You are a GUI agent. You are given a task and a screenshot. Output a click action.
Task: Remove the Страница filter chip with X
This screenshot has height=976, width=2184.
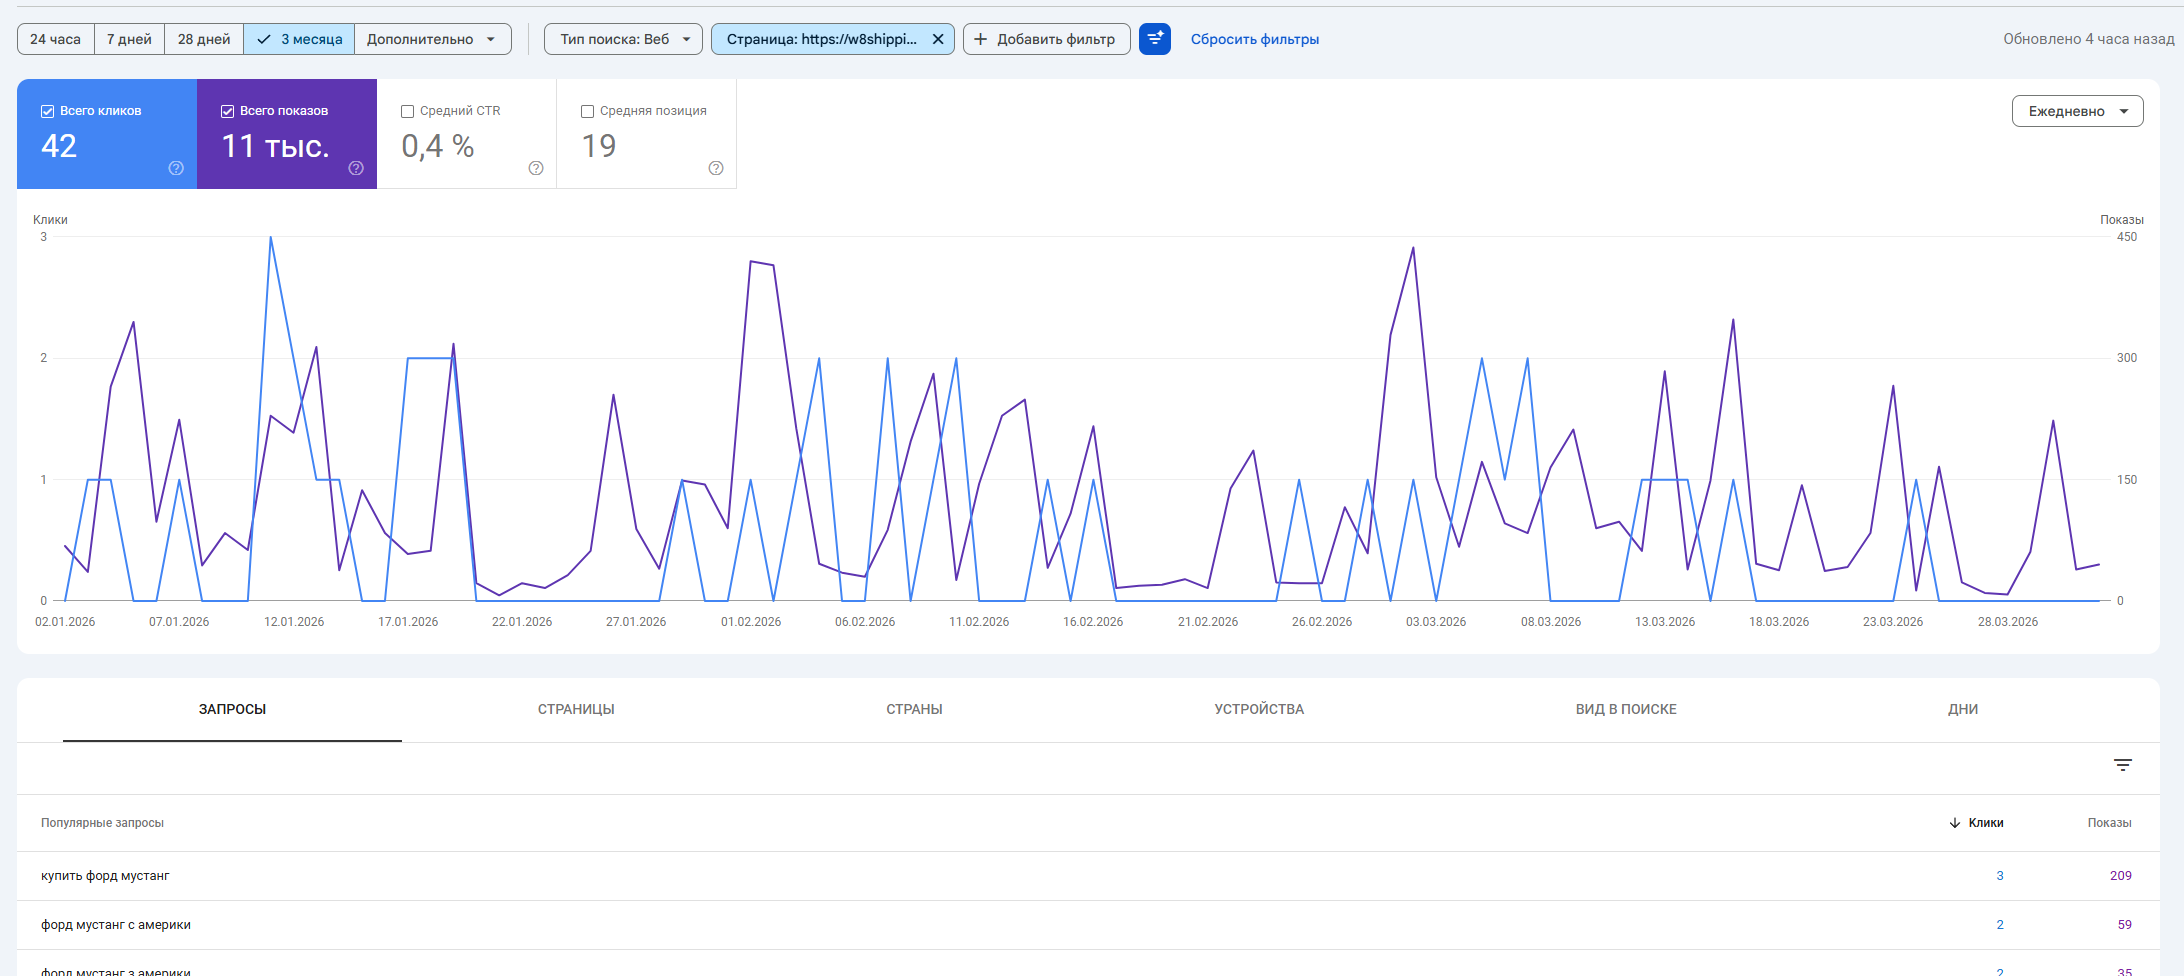click(938, 39)
